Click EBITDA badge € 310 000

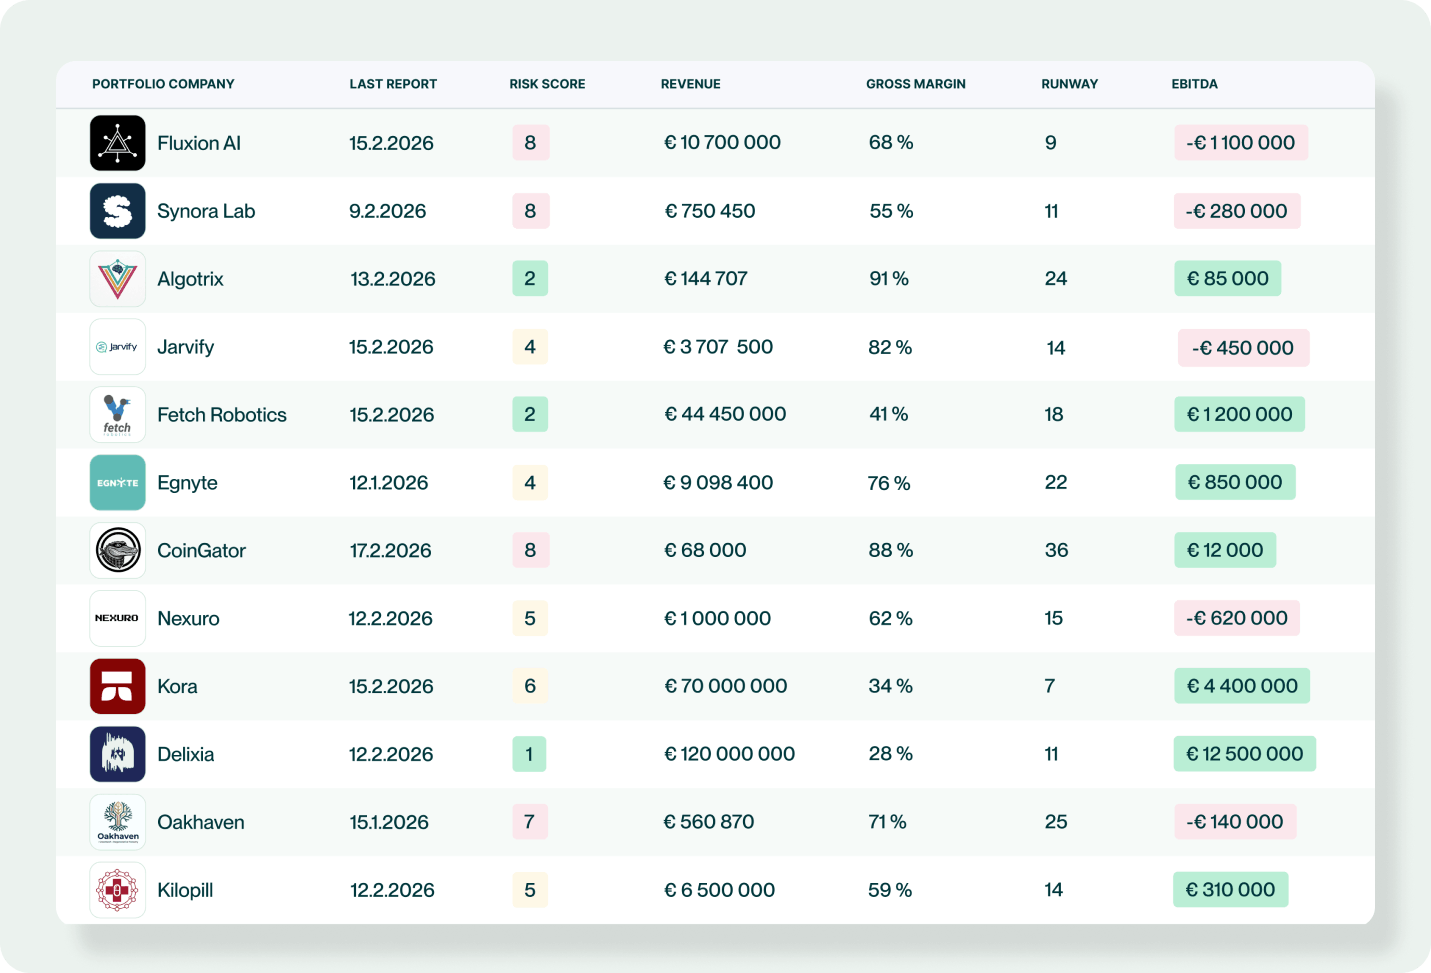point(1231,890)
